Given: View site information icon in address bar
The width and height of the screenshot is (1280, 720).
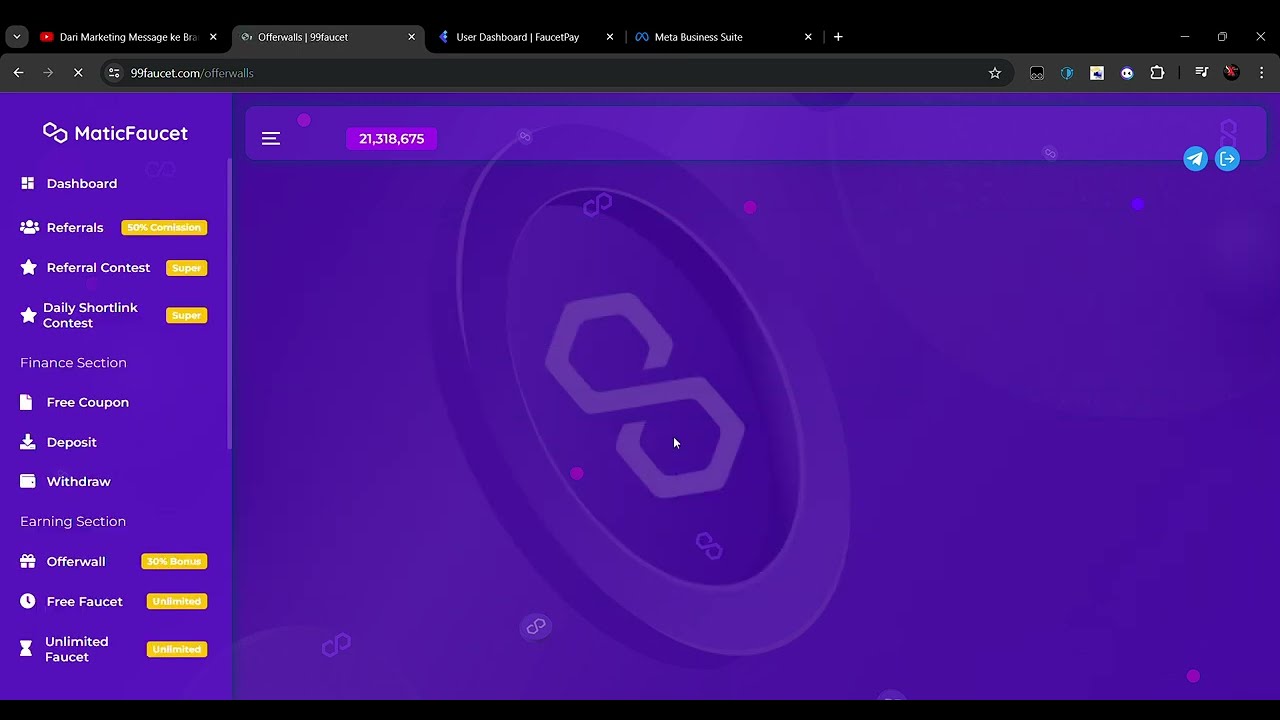Looking at the screenshot, I should (114, 73).
